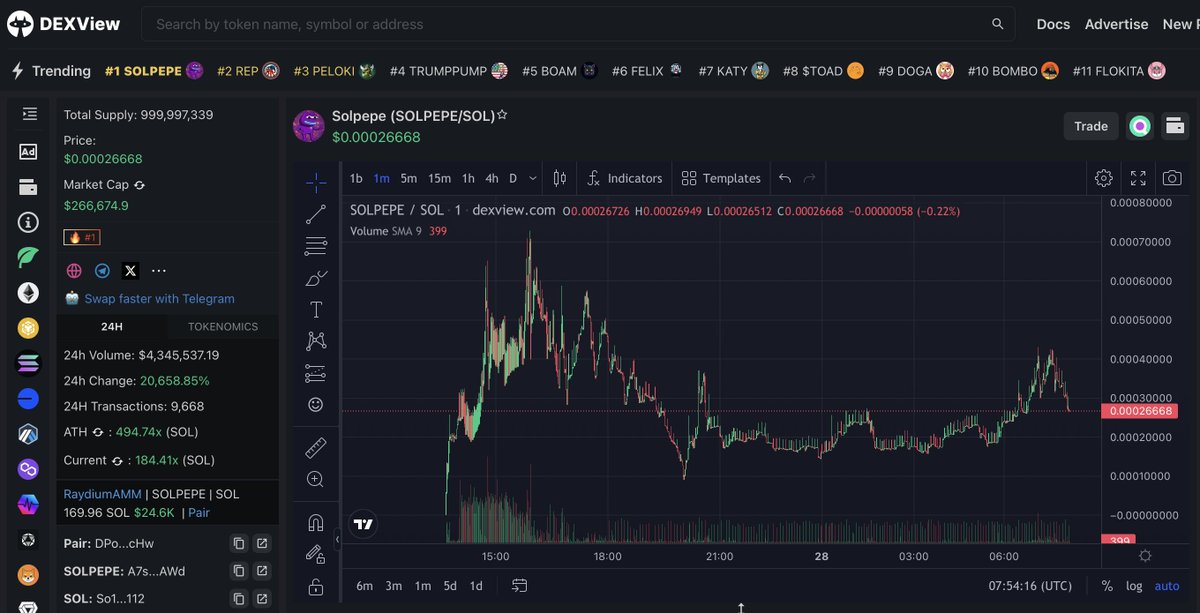Select the crosshair cursor tool
The height and width of the screenshot is (613, 1200).
click(x=316, y=182)
